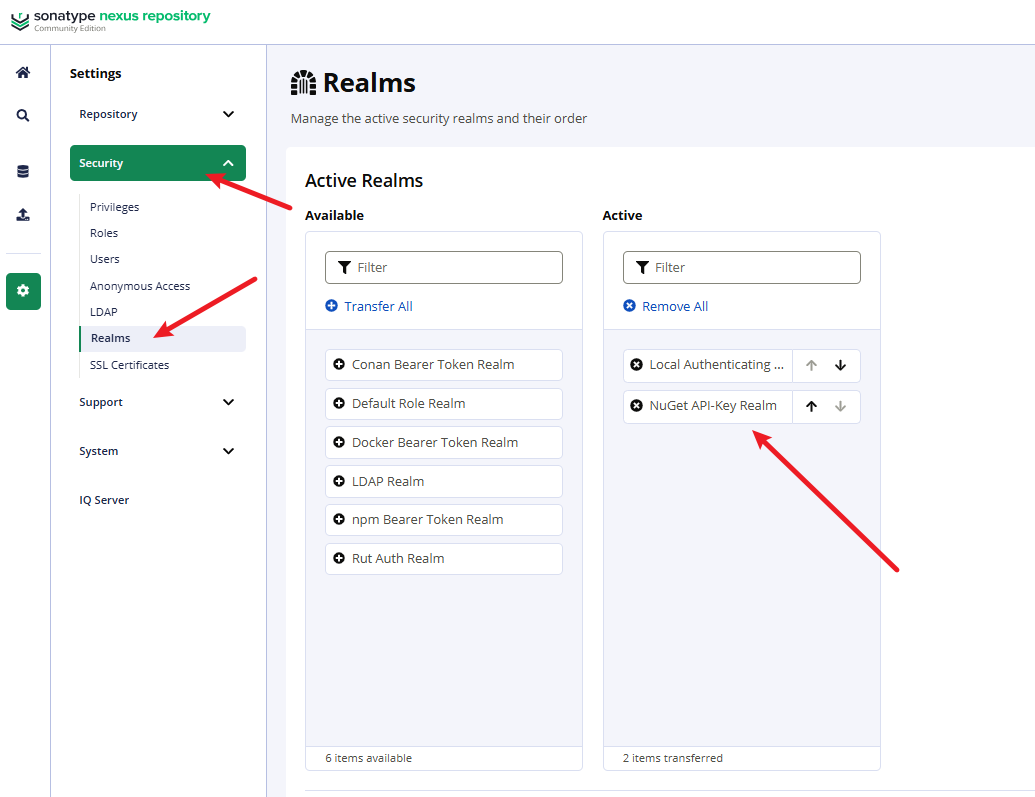The height and width of the screenshot is (797, 1035).
Task: Expand the System settings section
Action: tap(158, 451)
